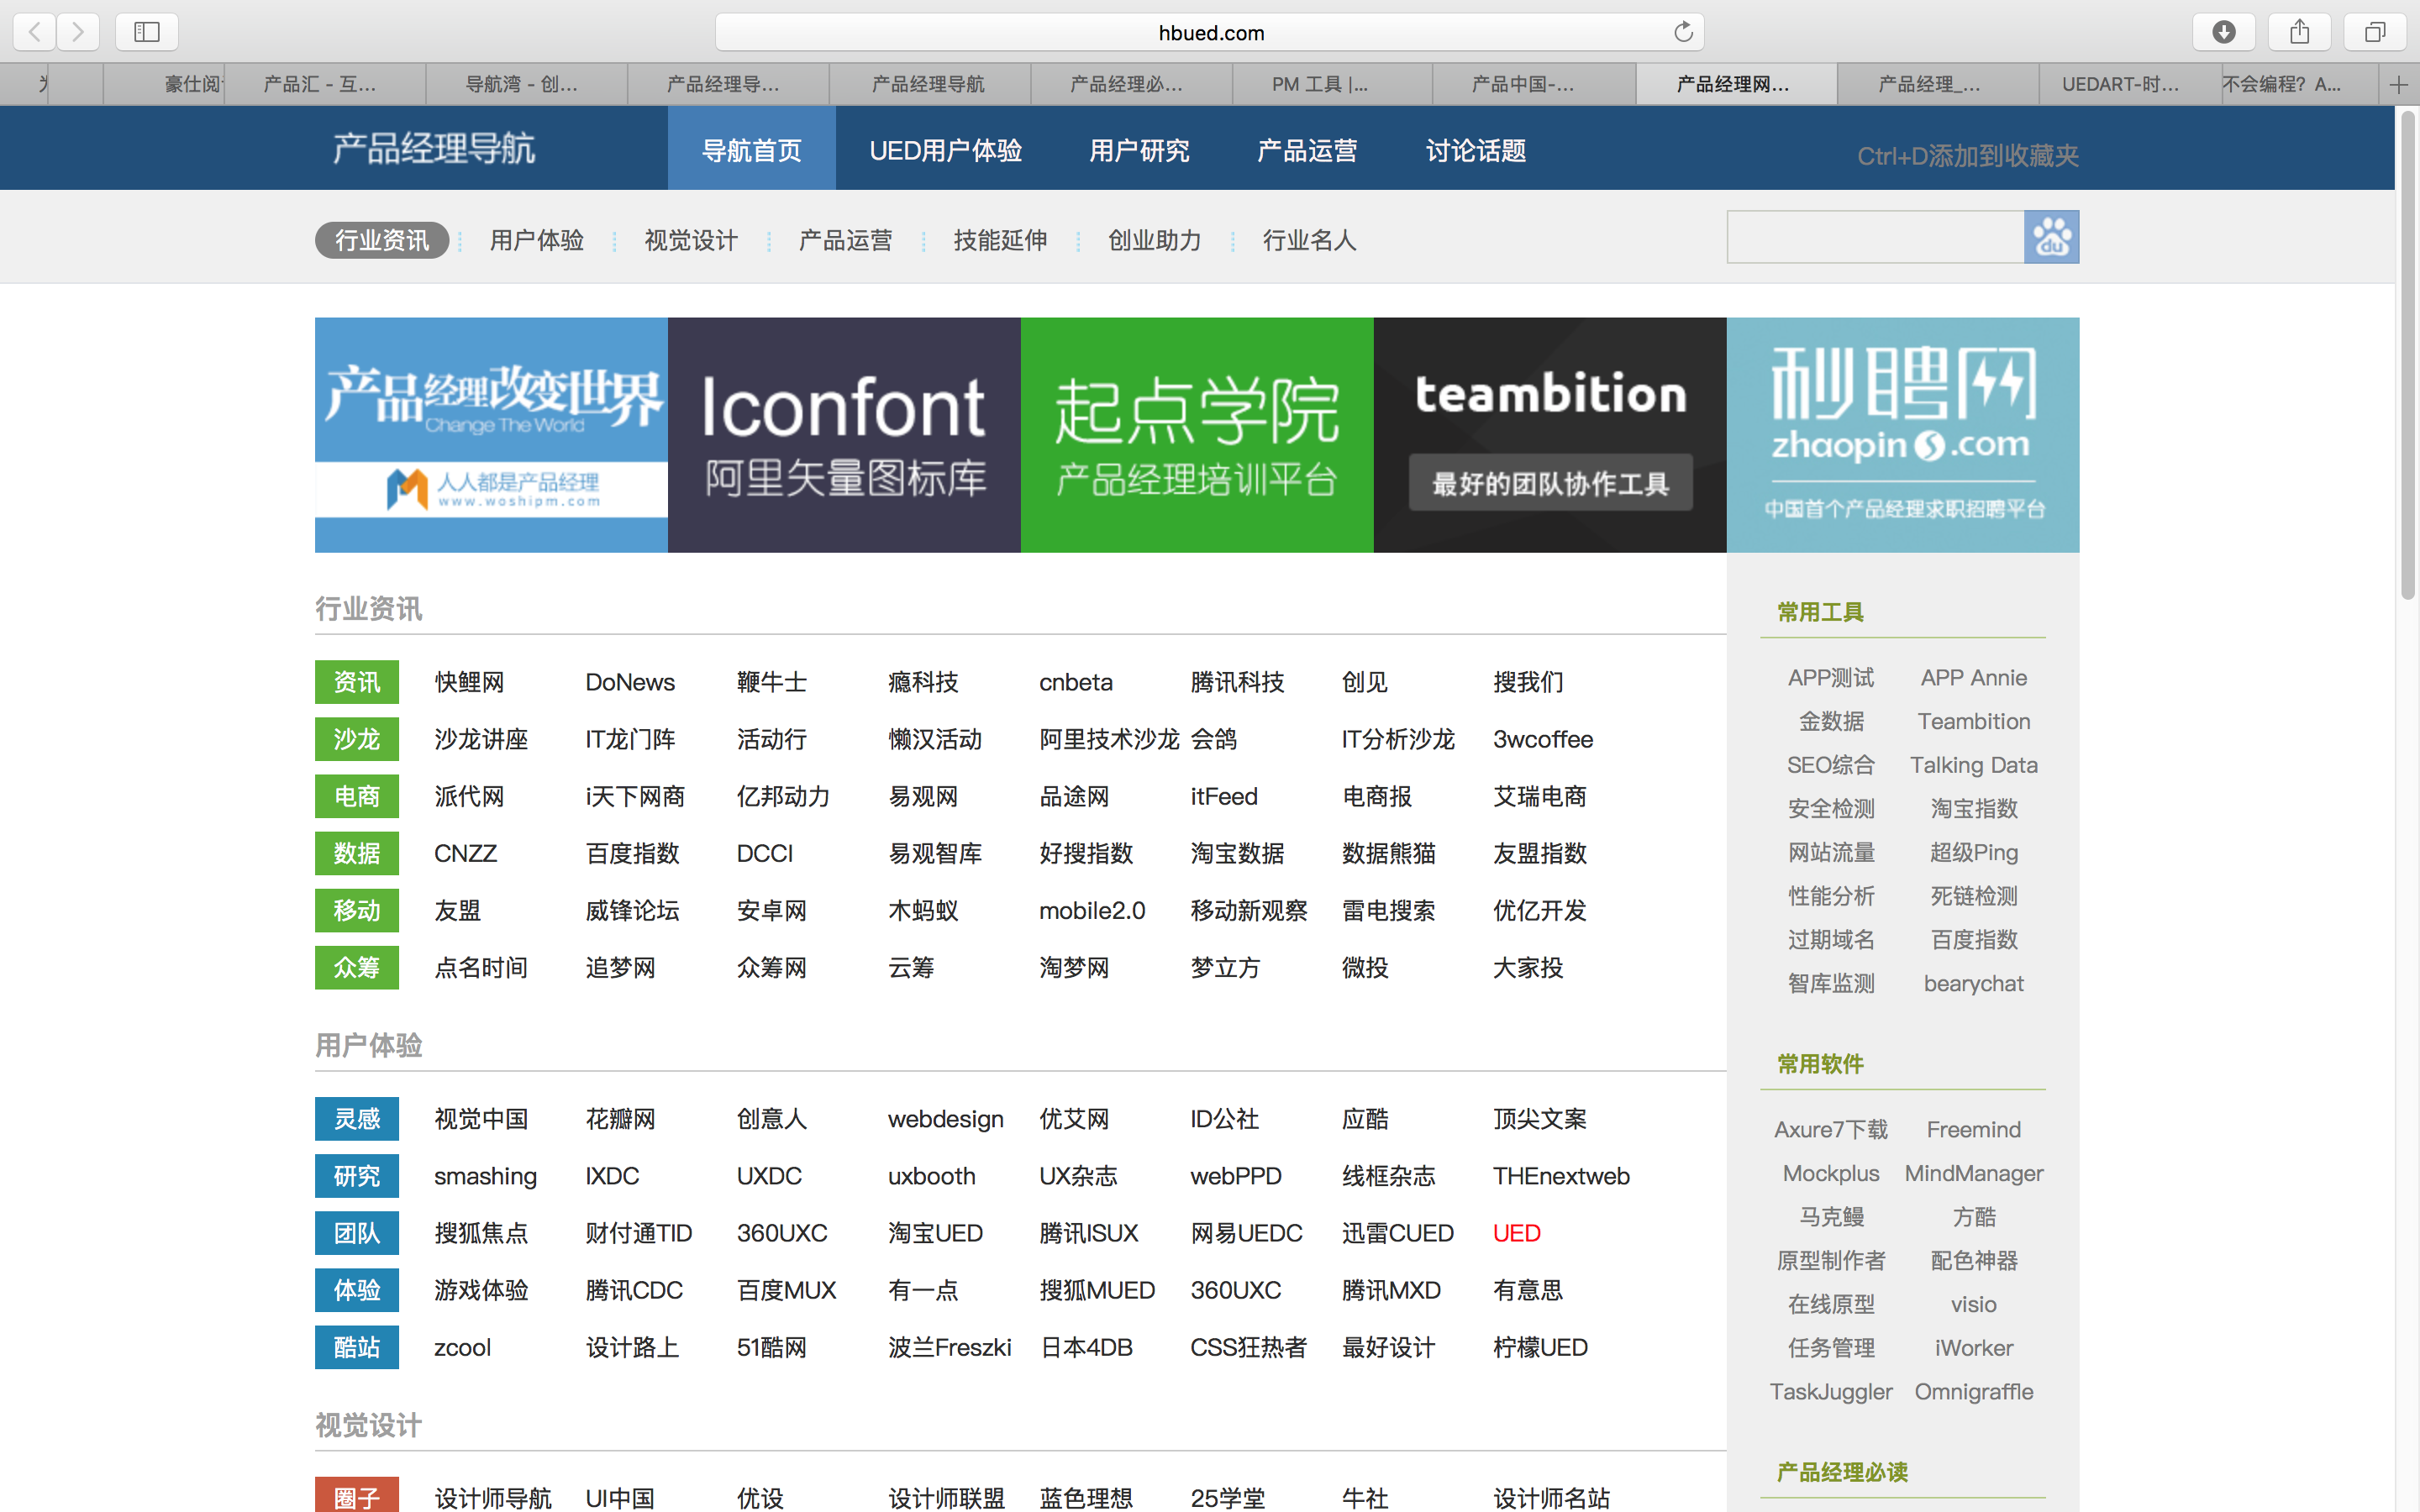2420x1512 pixels.
Task: Click the 产品经理导航 site logo
Action: click(x=434, y=149)
